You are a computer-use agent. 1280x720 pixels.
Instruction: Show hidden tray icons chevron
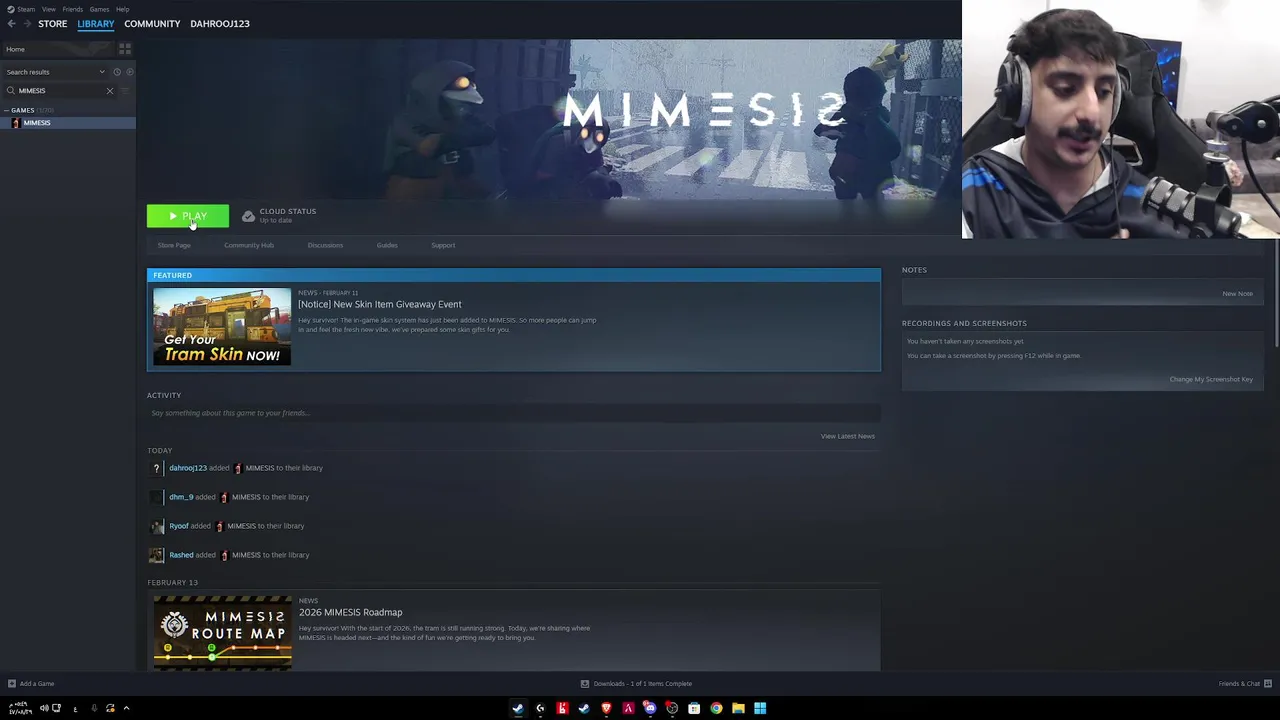pos(126,708)
